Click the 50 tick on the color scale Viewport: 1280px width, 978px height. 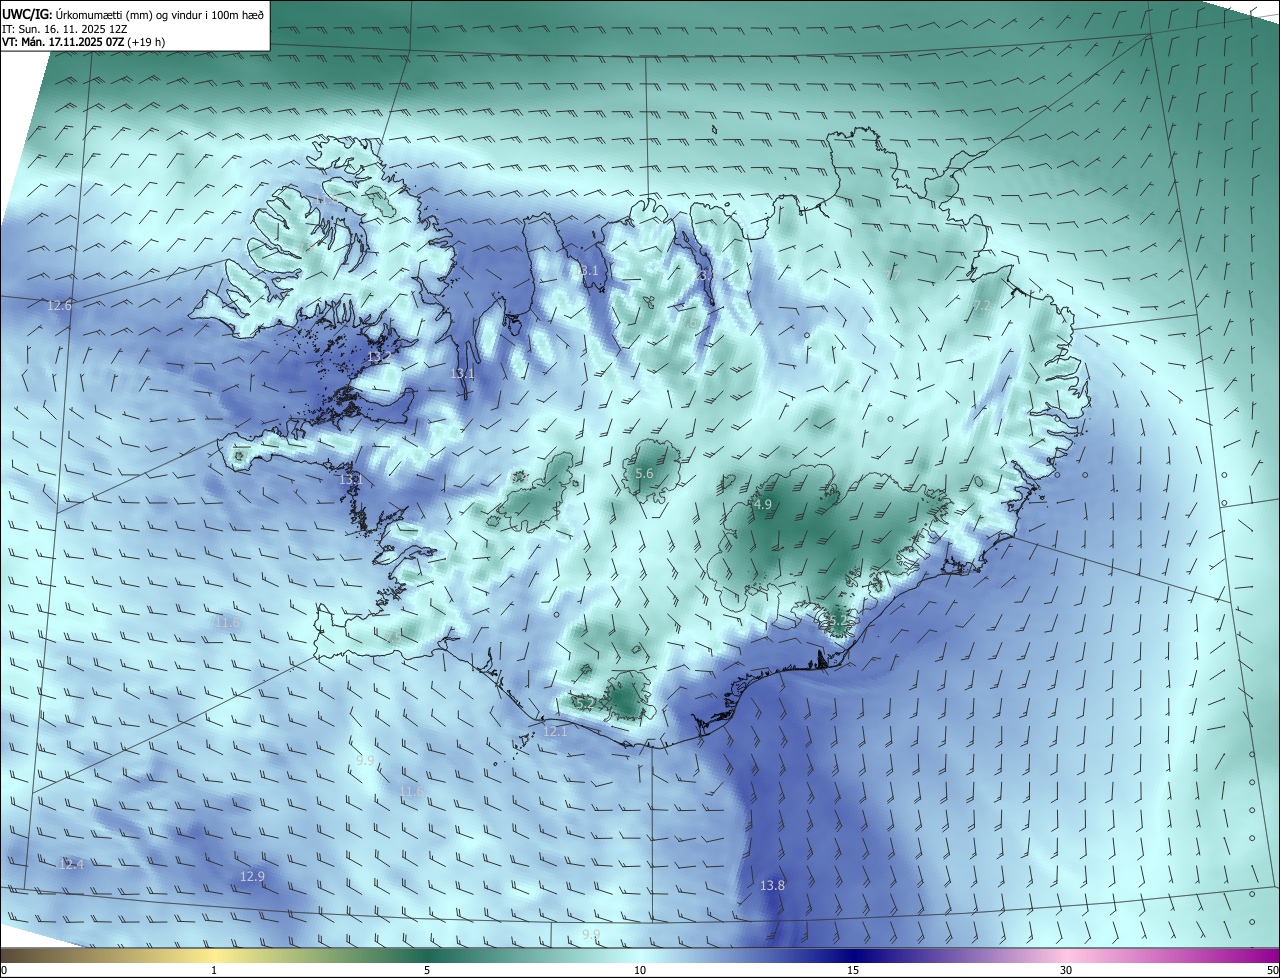[1272, 970]
